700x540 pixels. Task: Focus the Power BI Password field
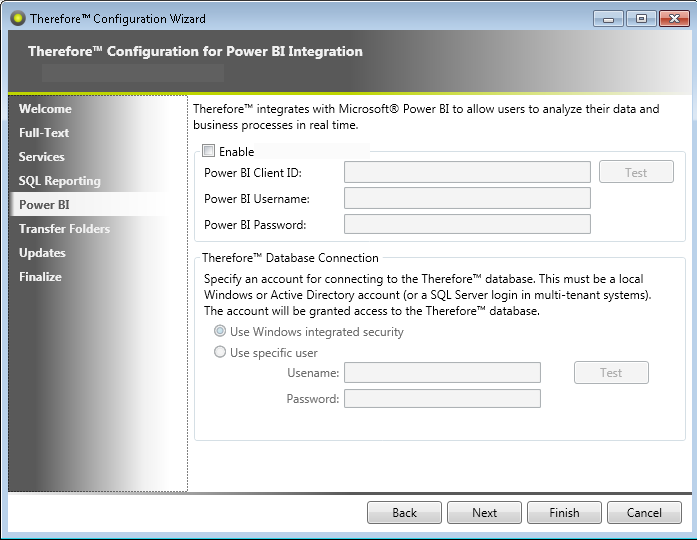click(467, 224)
